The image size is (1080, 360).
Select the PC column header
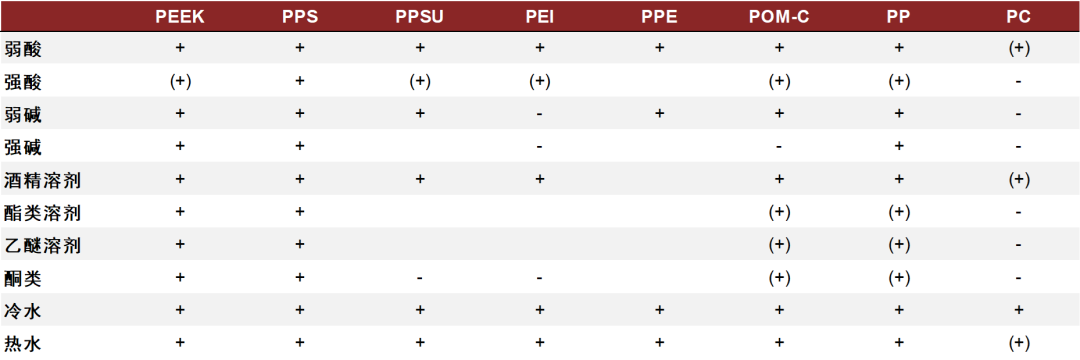click(1018, 17)
